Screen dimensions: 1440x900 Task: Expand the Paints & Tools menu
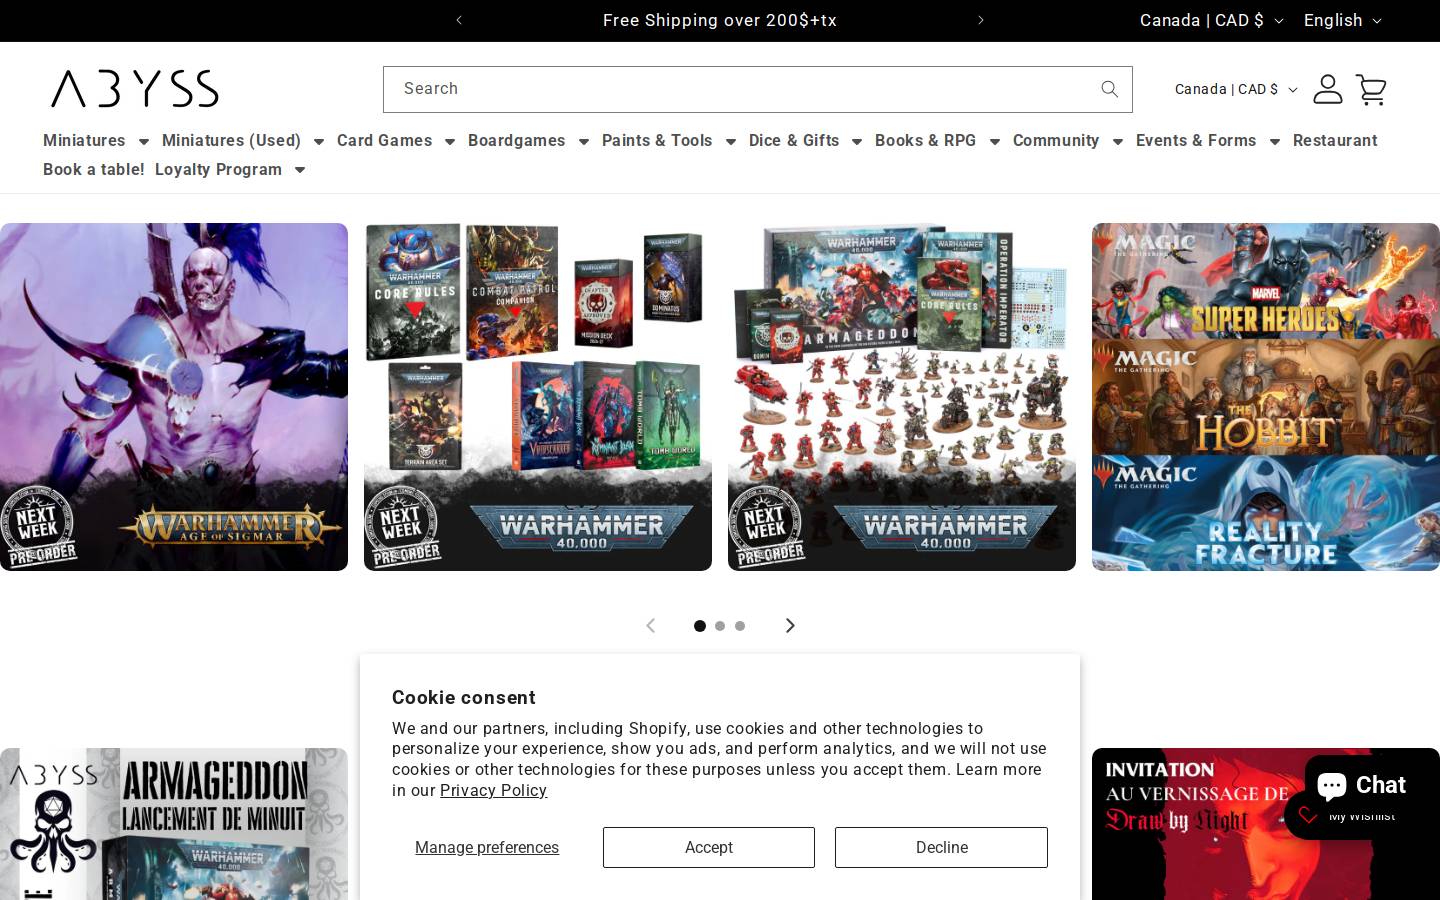[669, 141]
